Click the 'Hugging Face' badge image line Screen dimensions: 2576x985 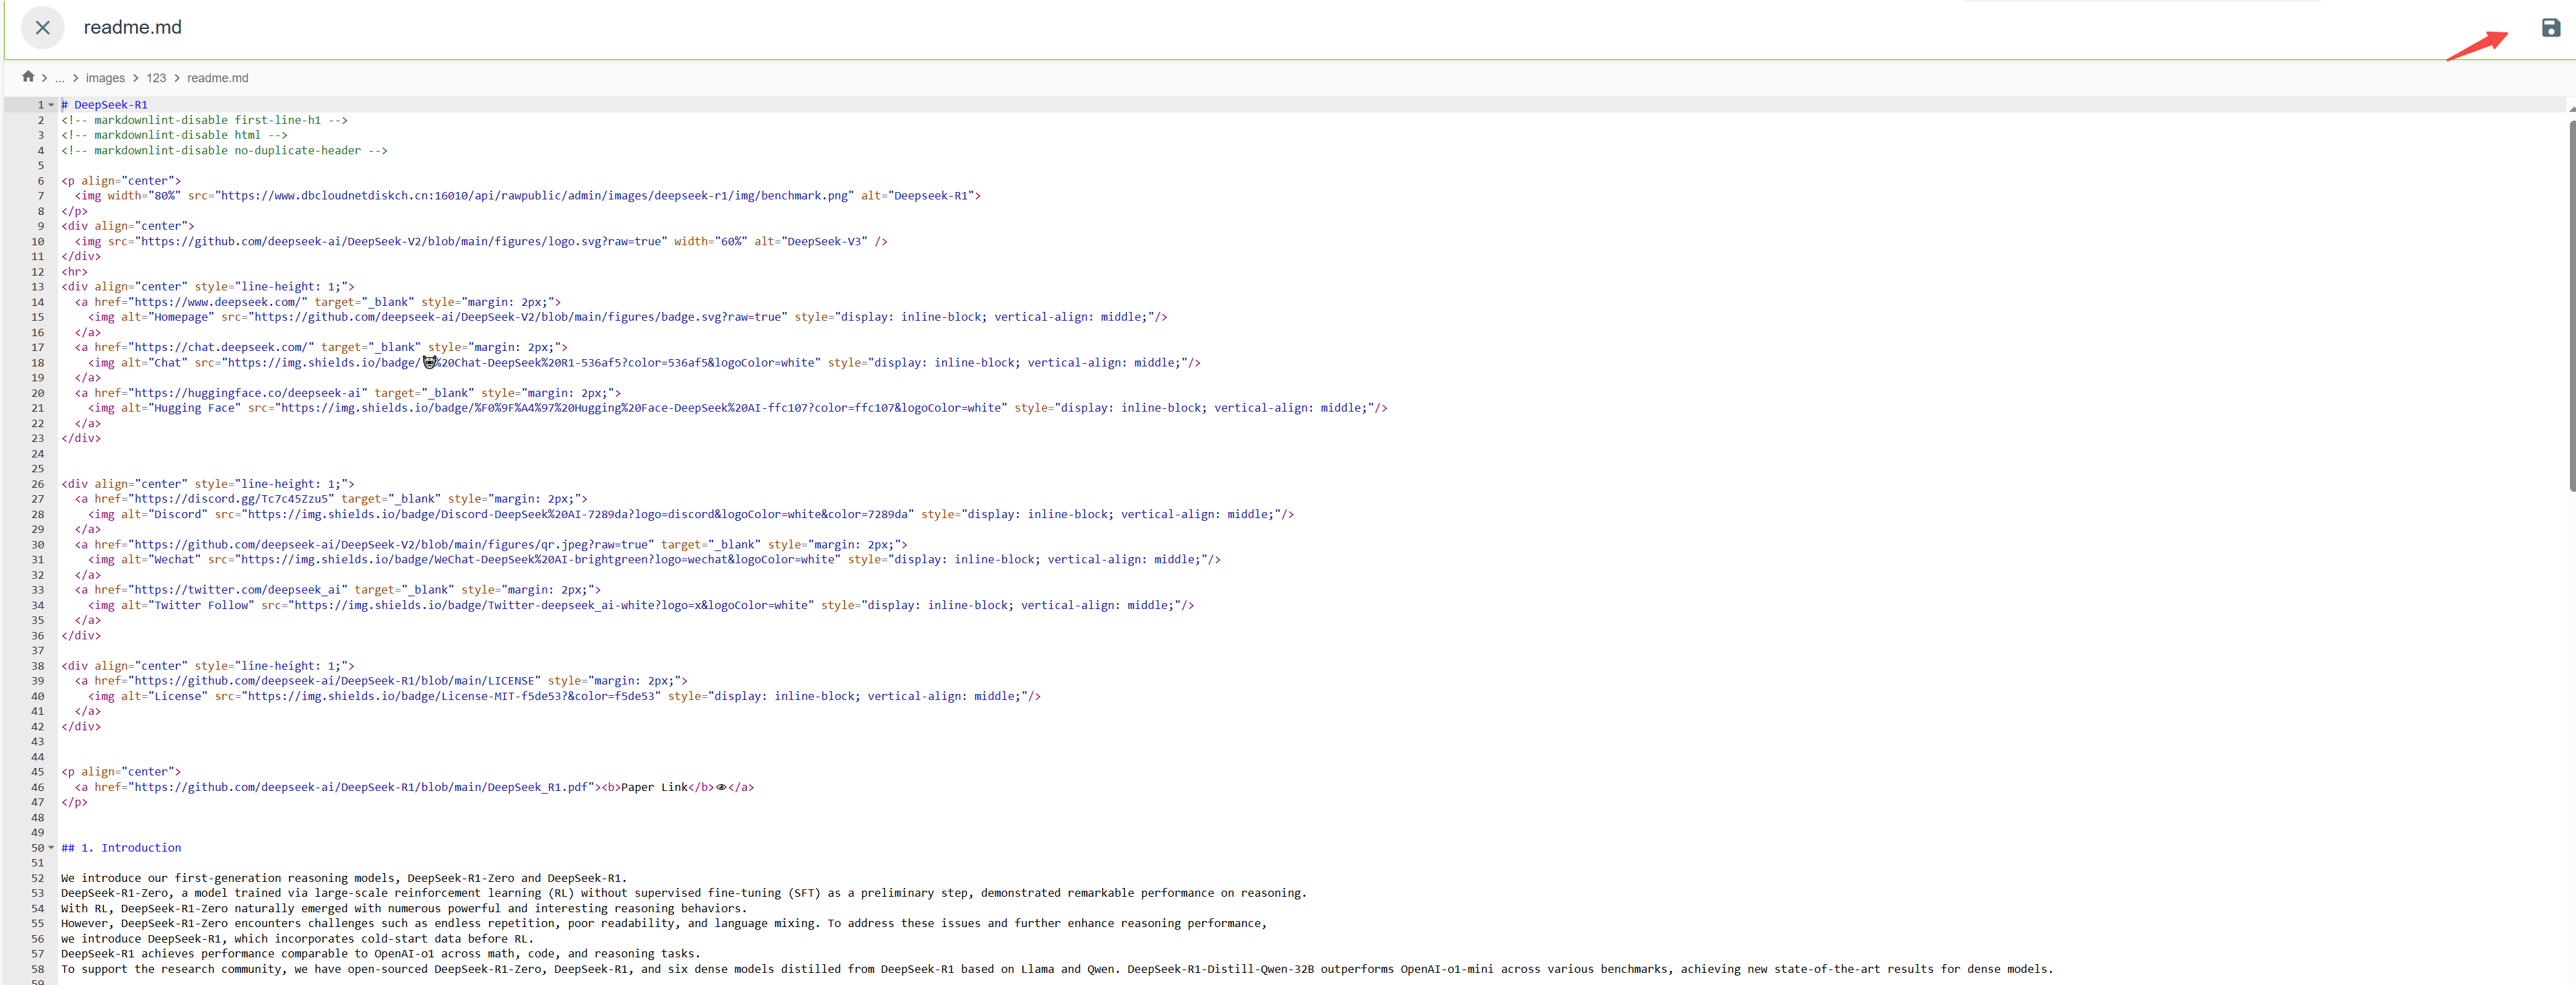[738, 408]
